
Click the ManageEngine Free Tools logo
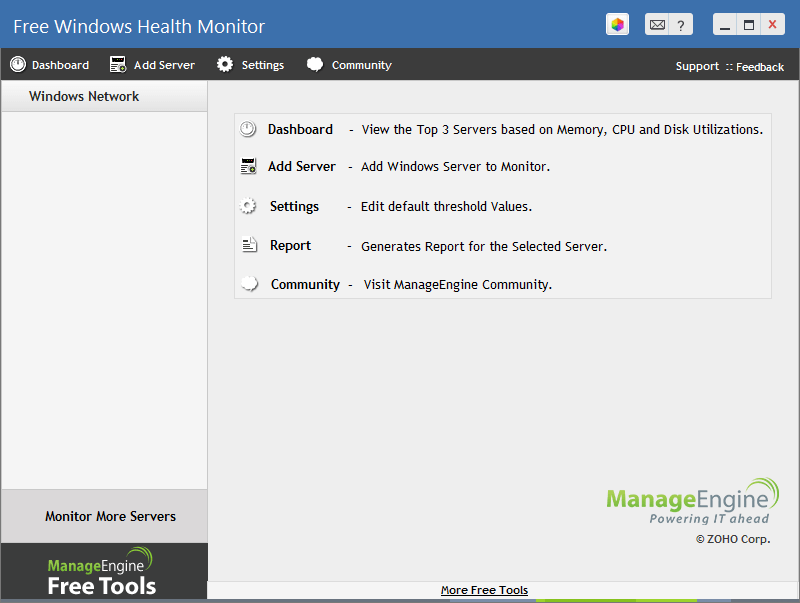coord(104,573)
